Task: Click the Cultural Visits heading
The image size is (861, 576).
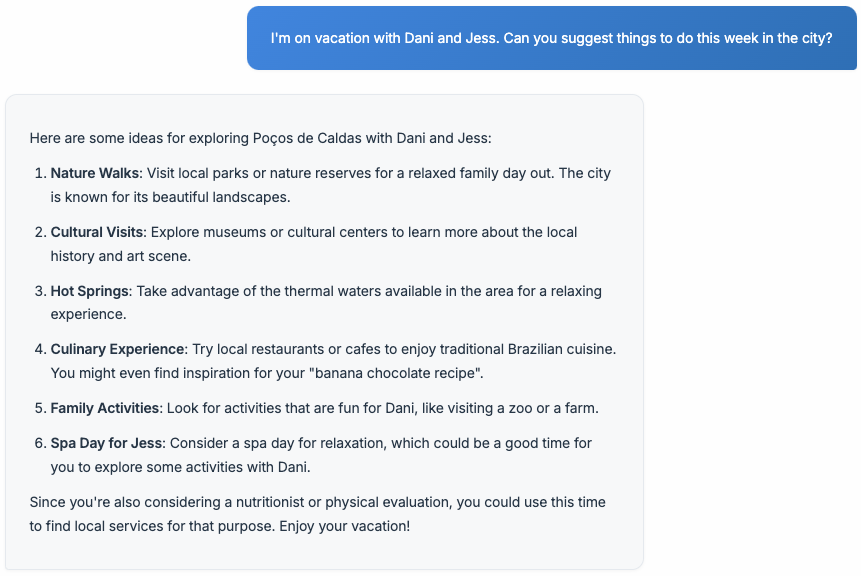Action: (x=97, y=232)
